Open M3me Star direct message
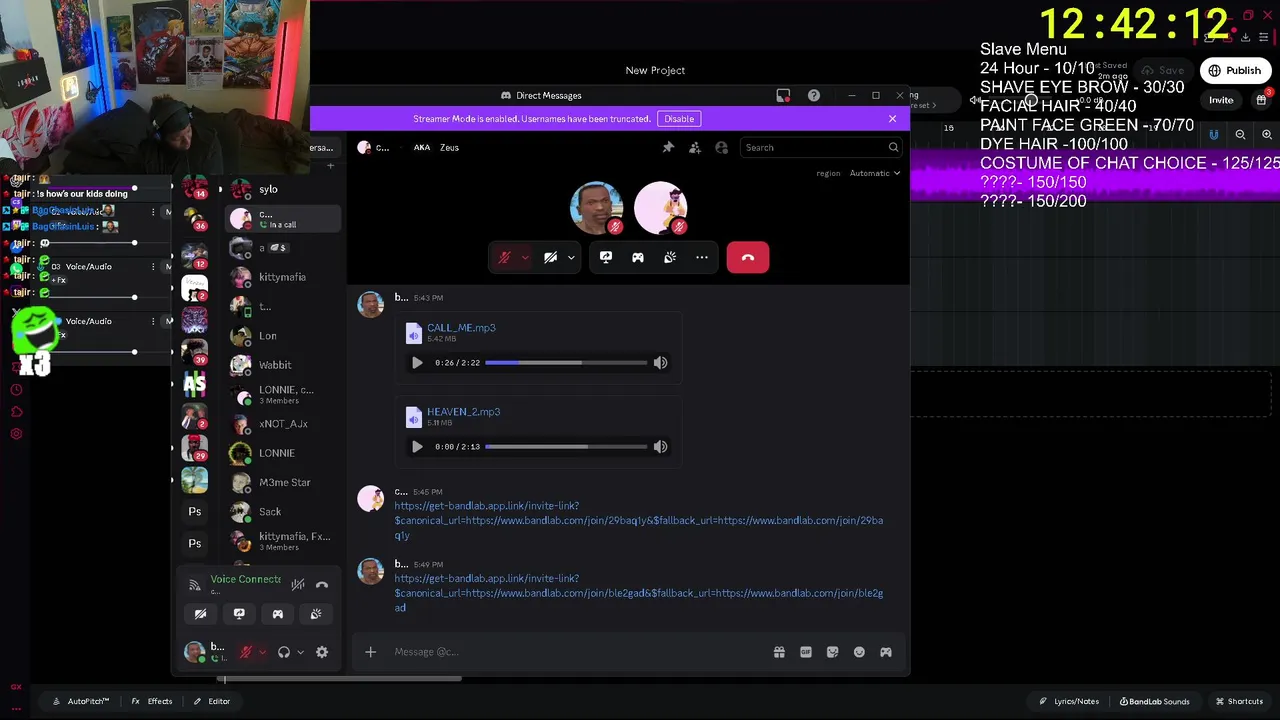The image size is (1280, 720). point(282,483)
